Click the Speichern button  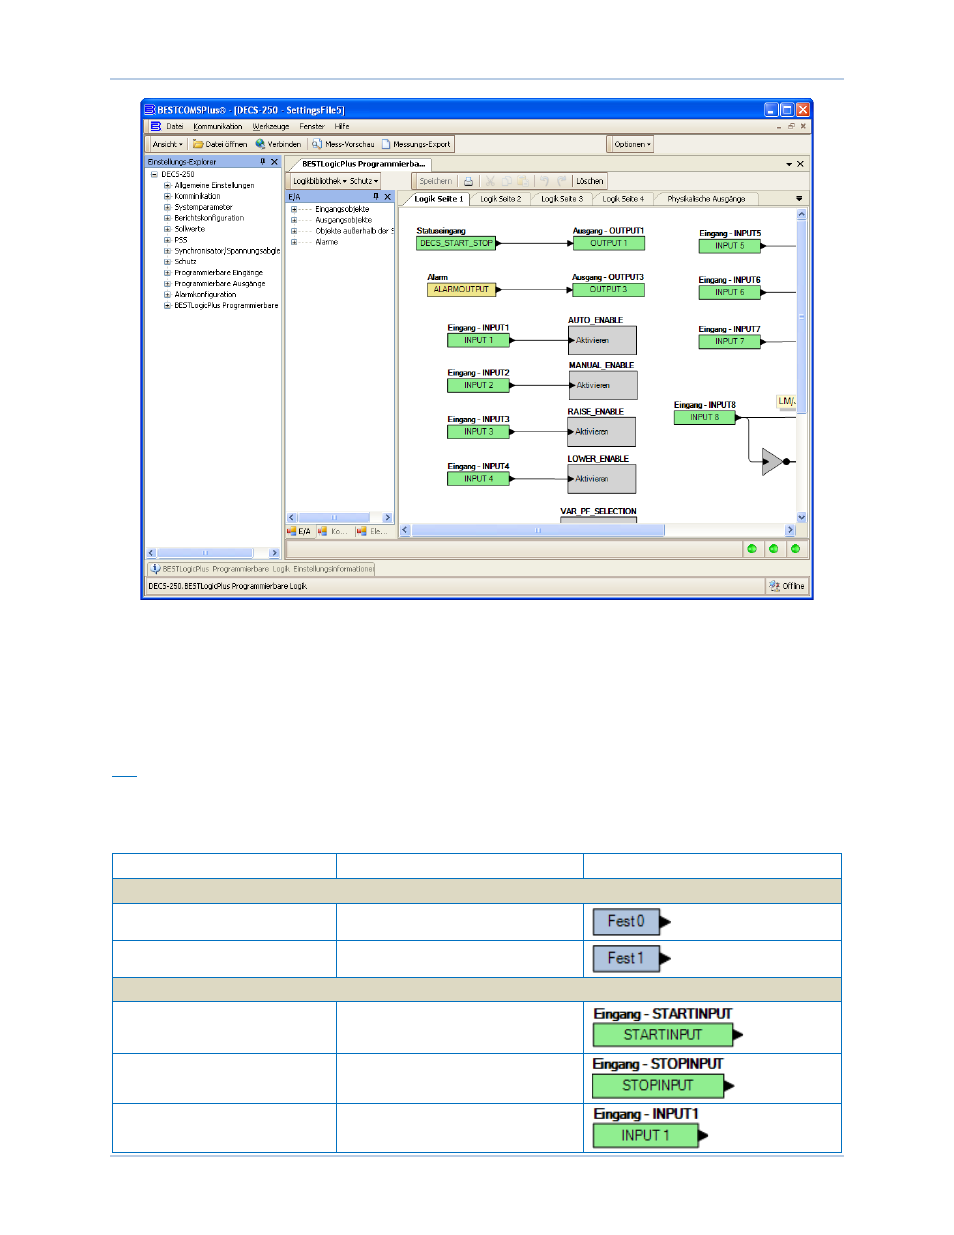[436, 181]
